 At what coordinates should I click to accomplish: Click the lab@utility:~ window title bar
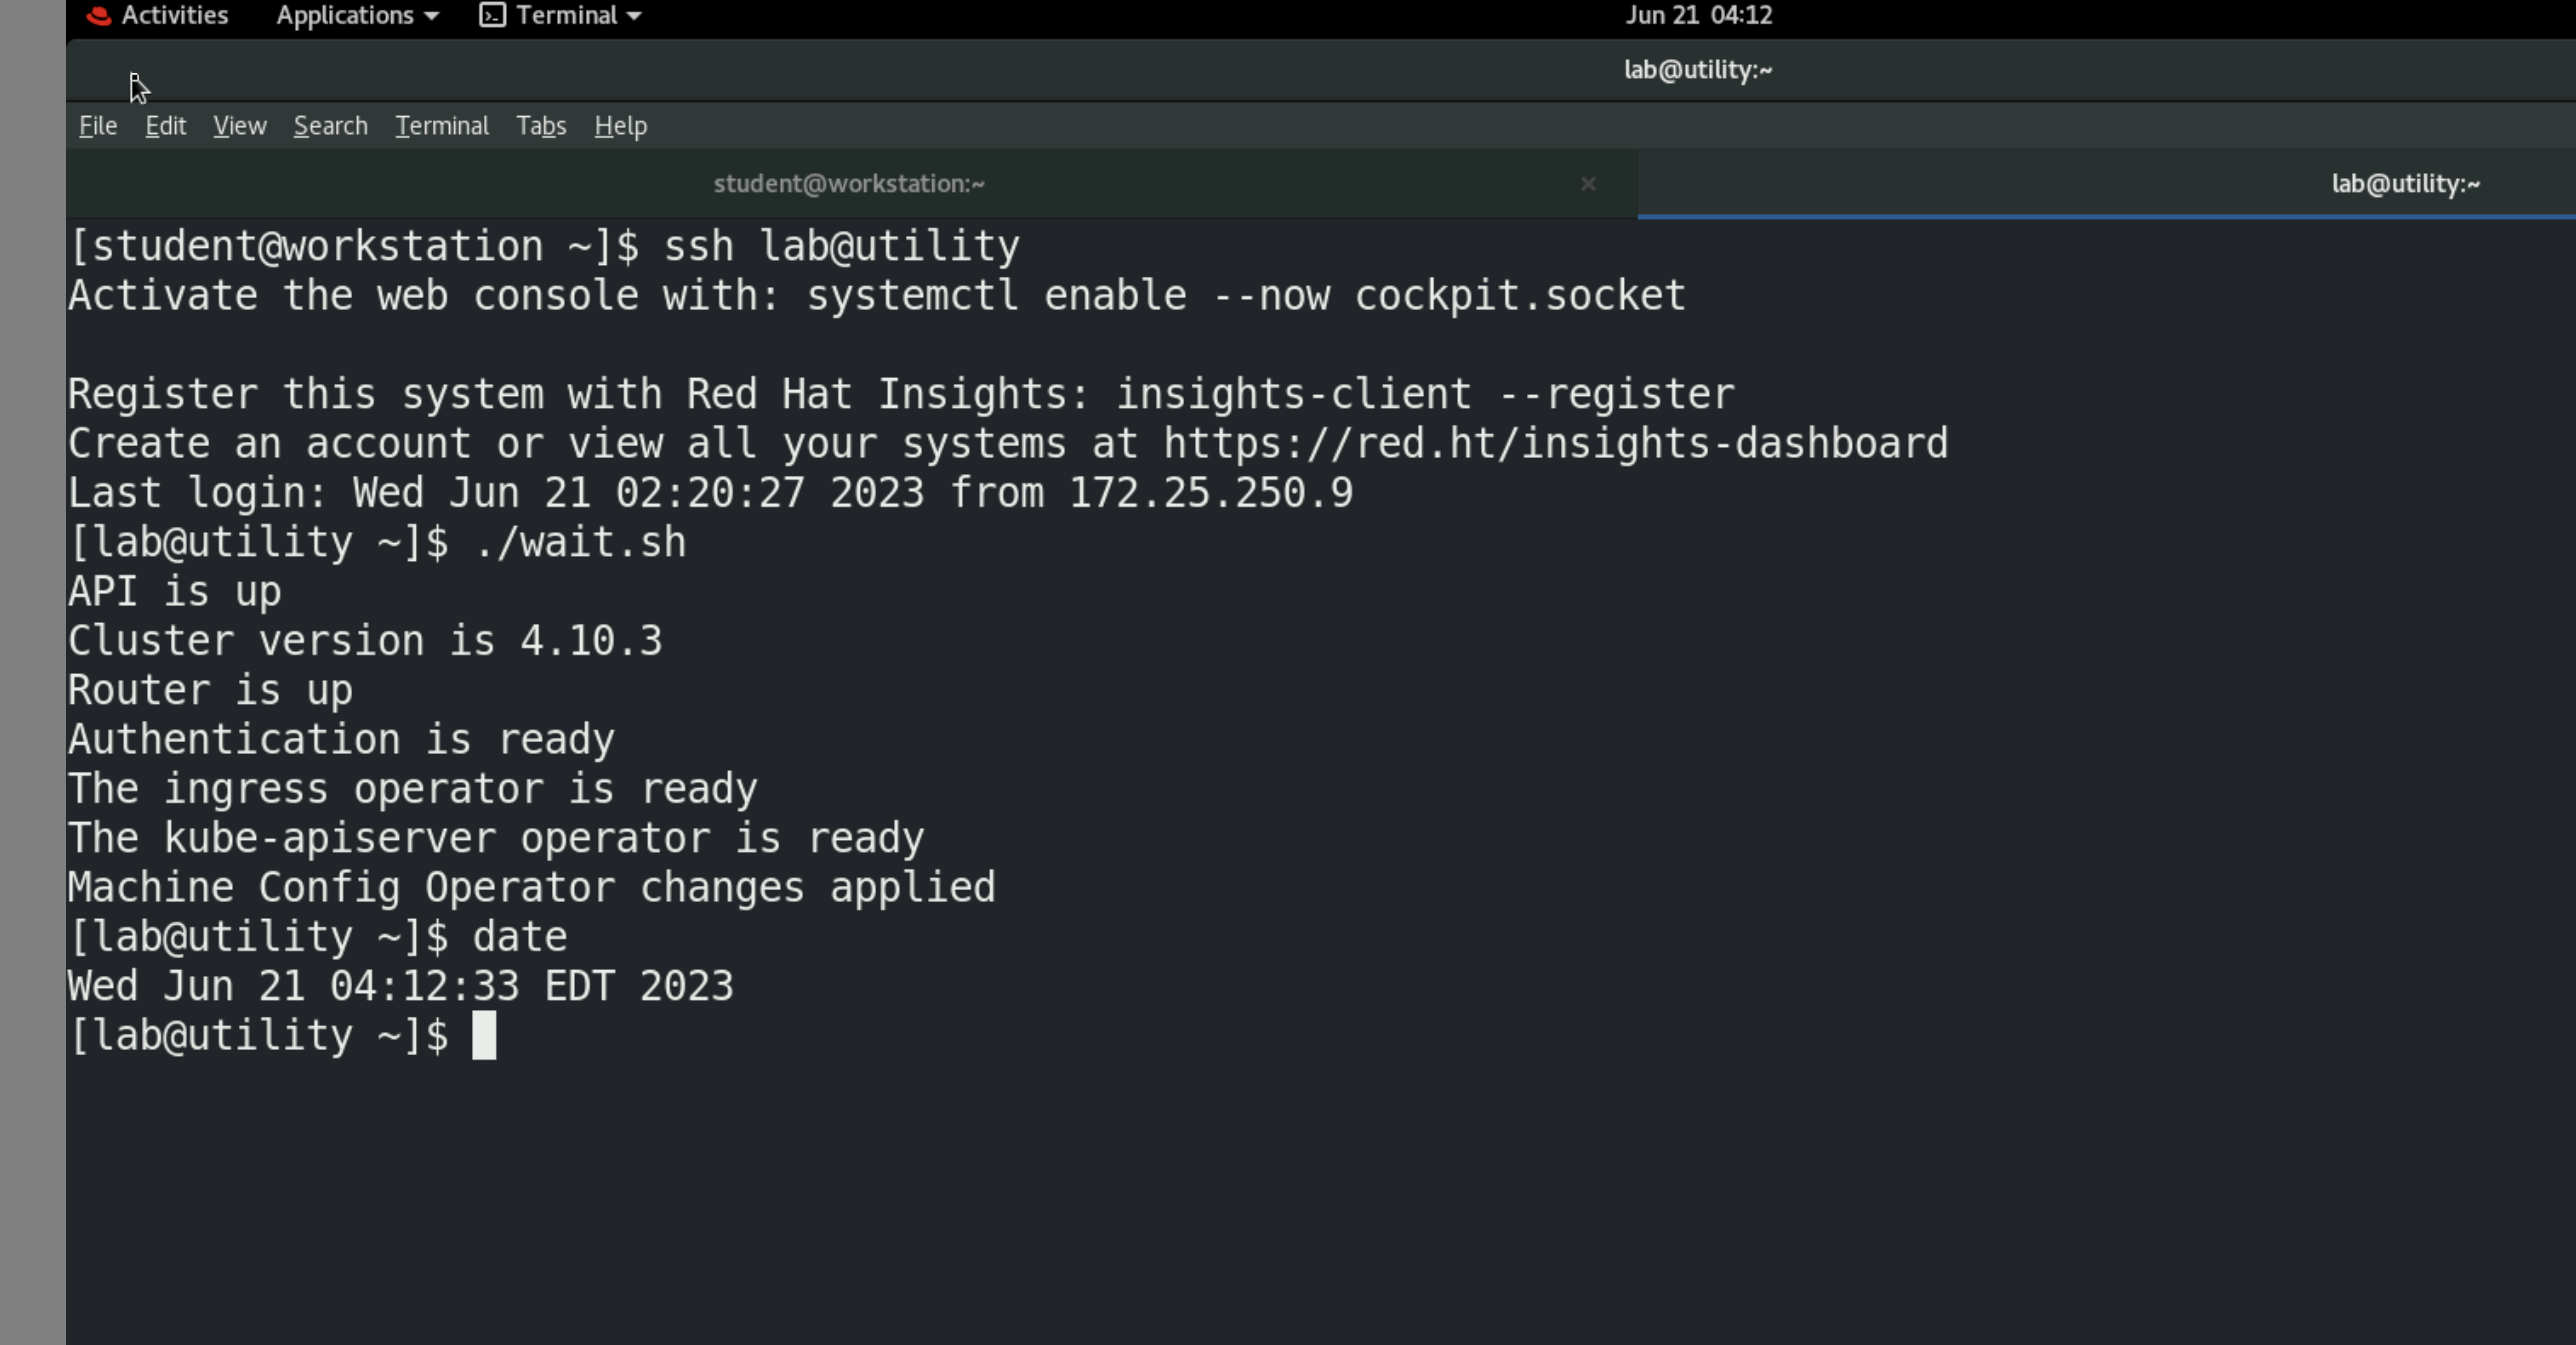click(1697, 70)
